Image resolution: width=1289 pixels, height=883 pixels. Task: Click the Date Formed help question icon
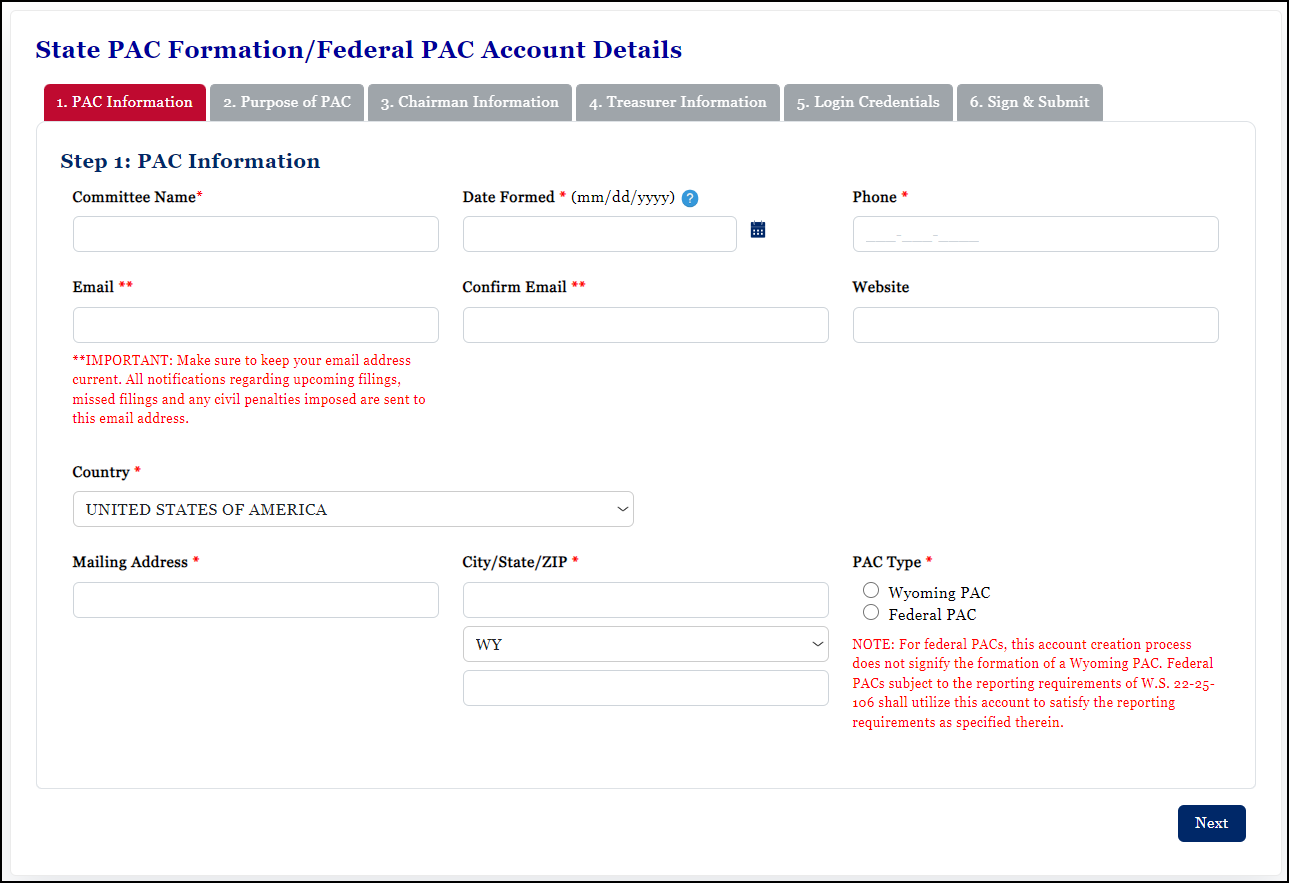(x=689, y=198)
